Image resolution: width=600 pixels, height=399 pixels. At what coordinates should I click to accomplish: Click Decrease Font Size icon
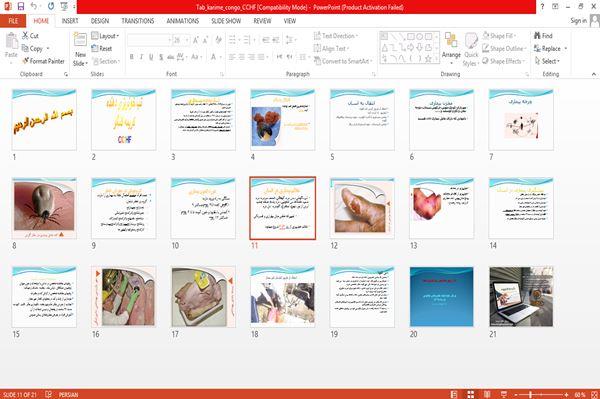205,40
